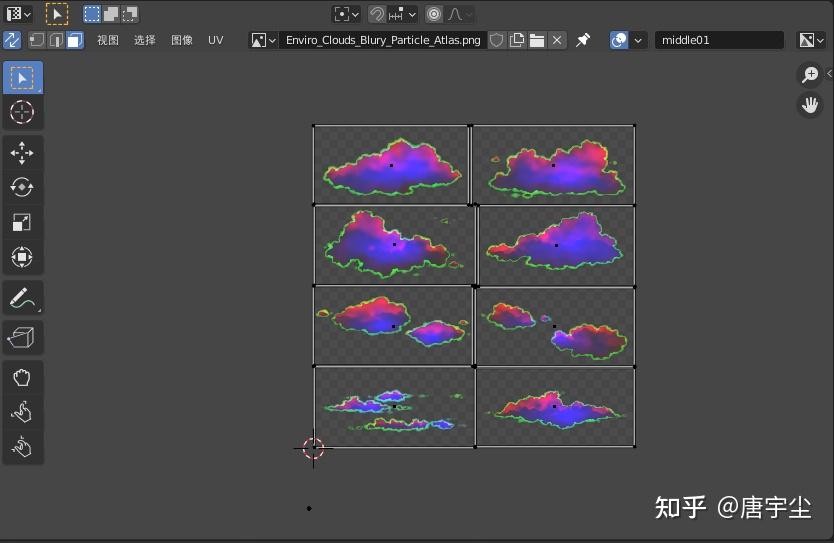Set selection mode to new selection

92,14
